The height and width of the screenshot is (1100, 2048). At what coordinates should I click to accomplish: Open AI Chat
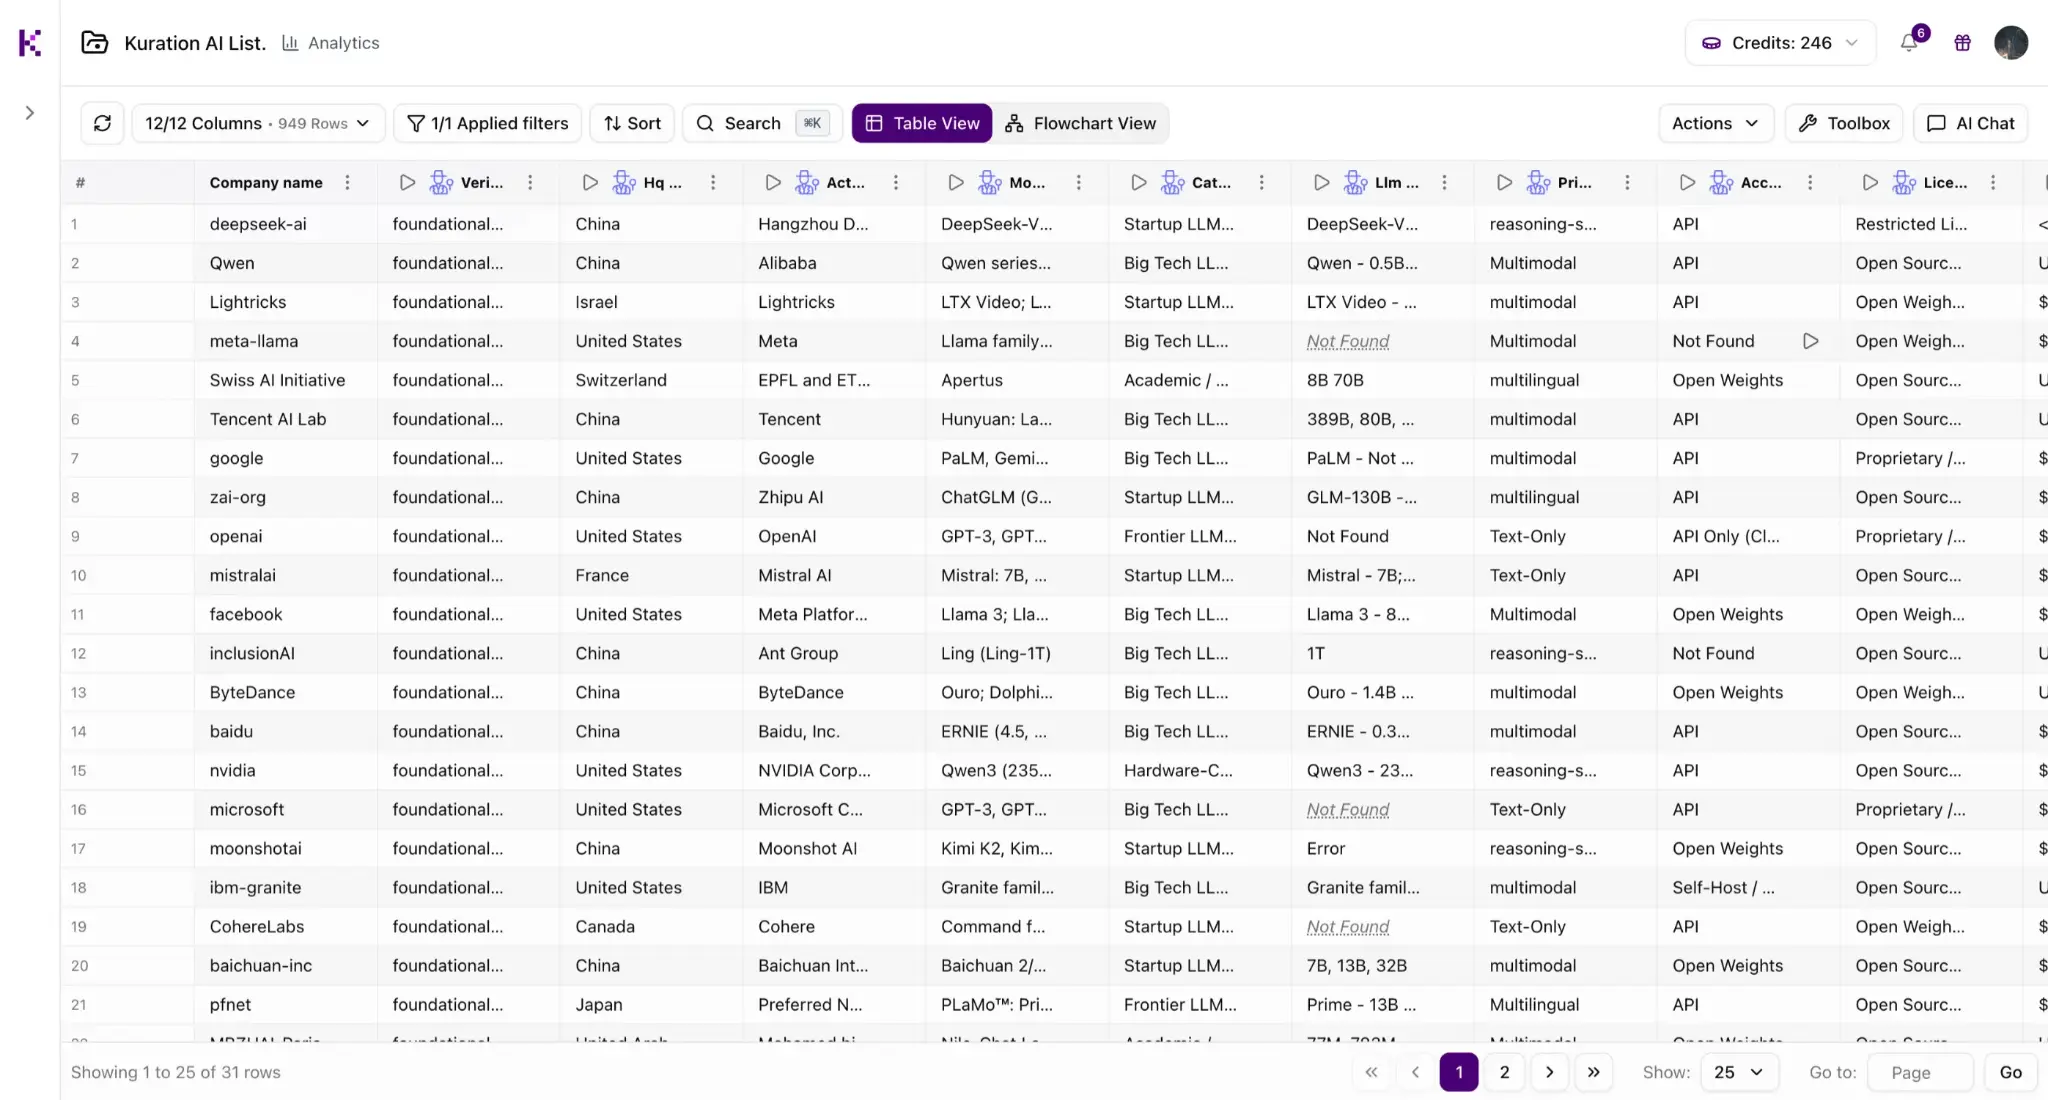click(1969, 122)
